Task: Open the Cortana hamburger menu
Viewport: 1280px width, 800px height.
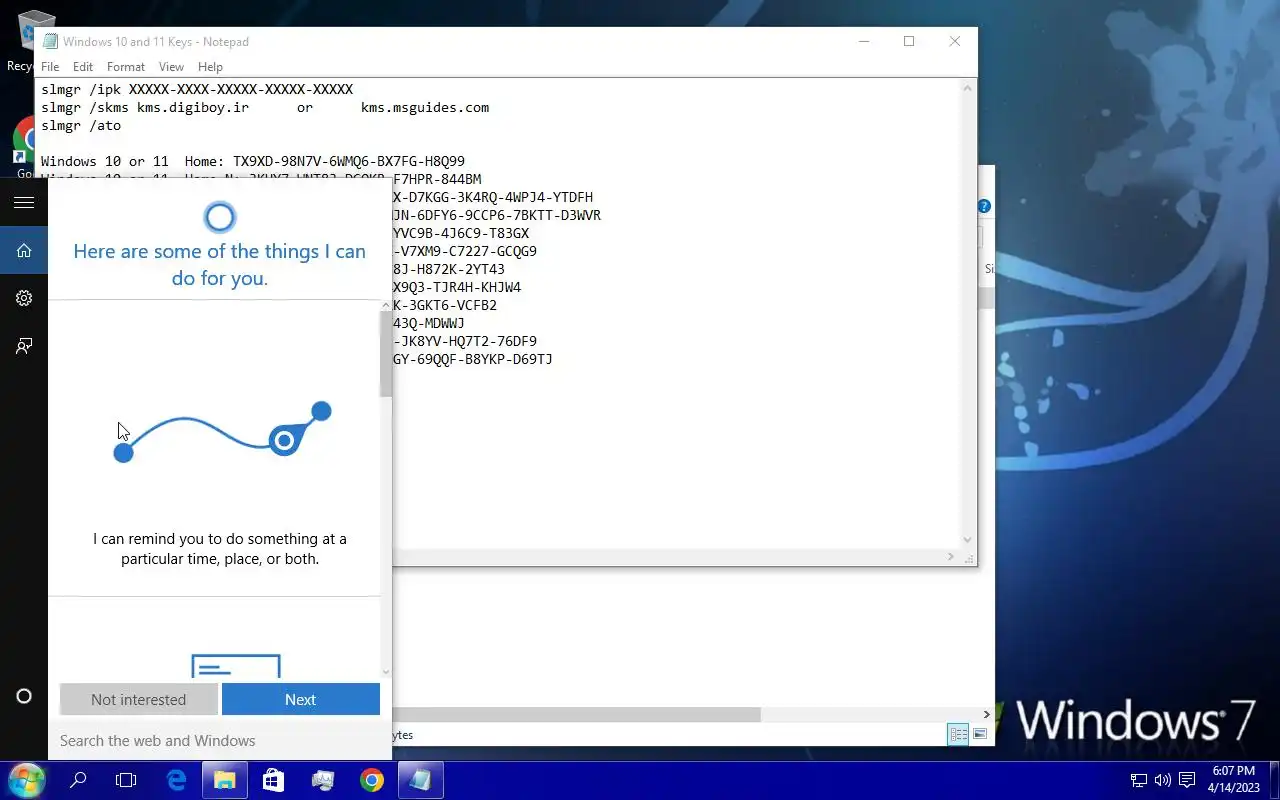Action: tap(24, 202)
